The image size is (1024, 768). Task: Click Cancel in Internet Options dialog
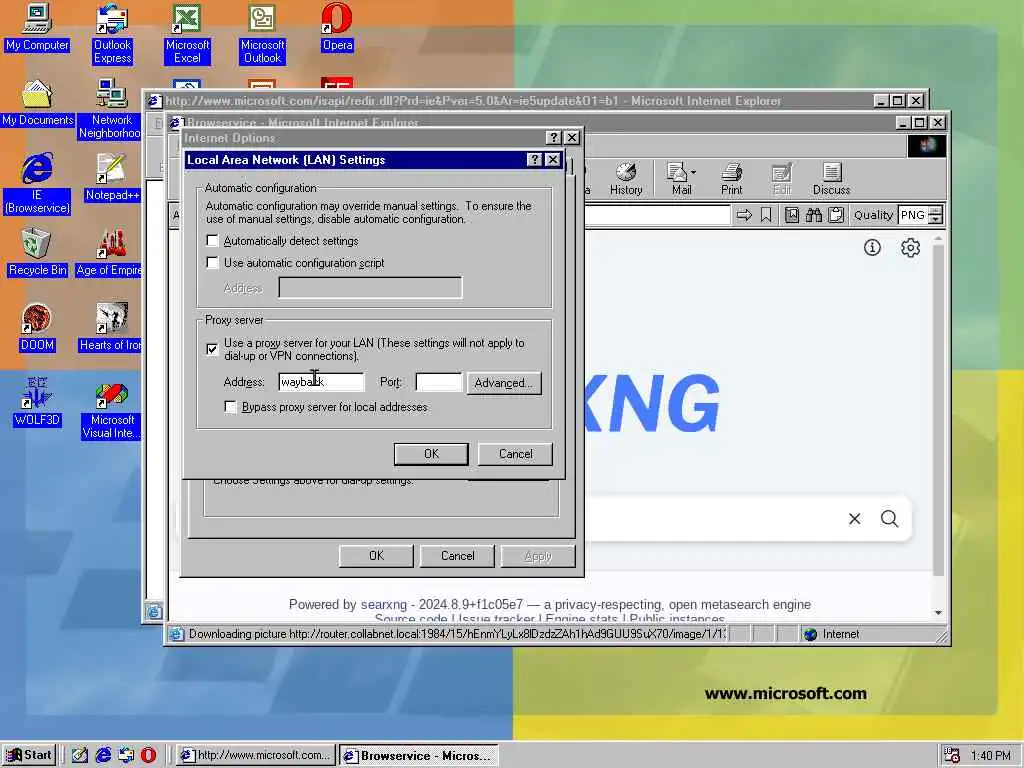pyautogui.click(x=457, y=556)
